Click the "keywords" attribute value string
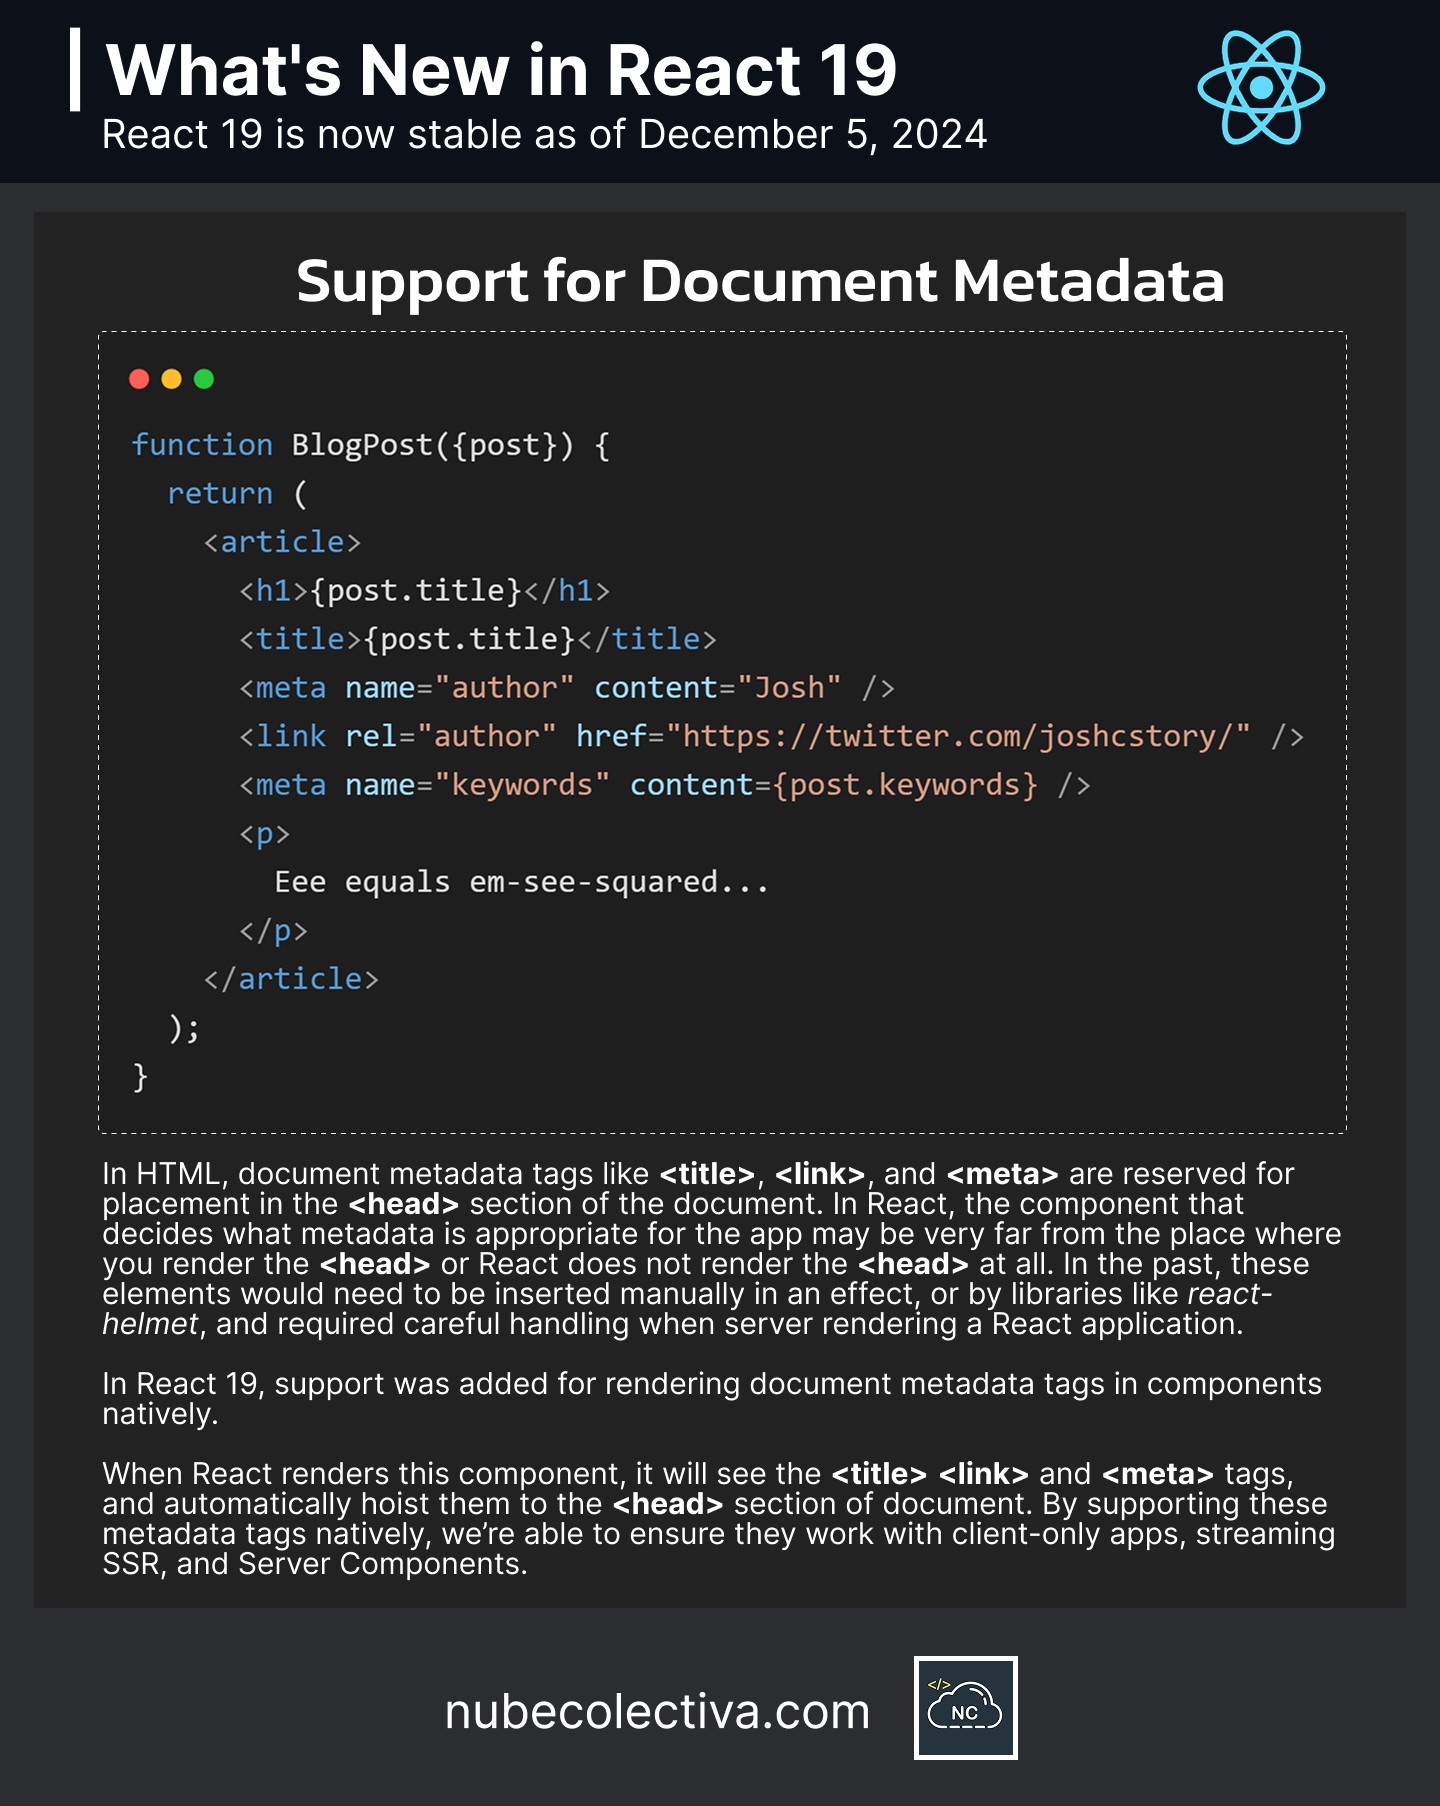Screen dimensions: 1440x1806 [522, 785]
